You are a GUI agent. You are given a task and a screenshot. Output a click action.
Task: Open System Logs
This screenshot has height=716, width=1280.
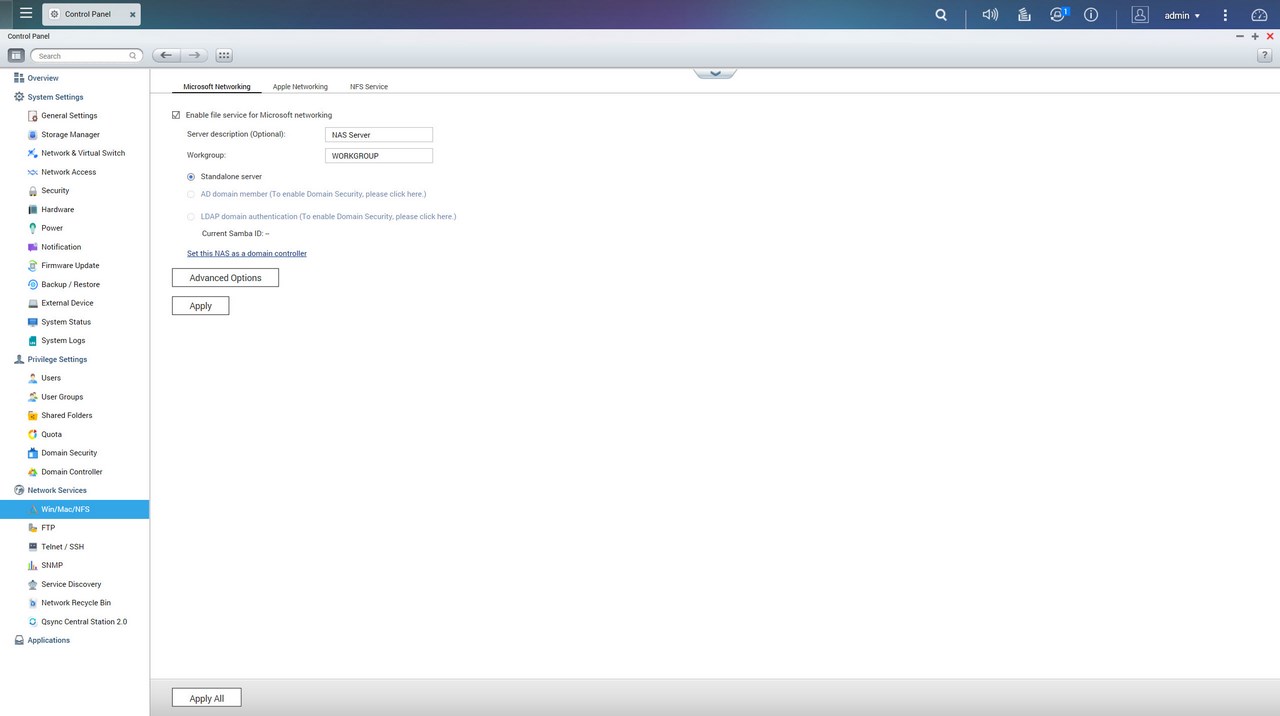63,340
